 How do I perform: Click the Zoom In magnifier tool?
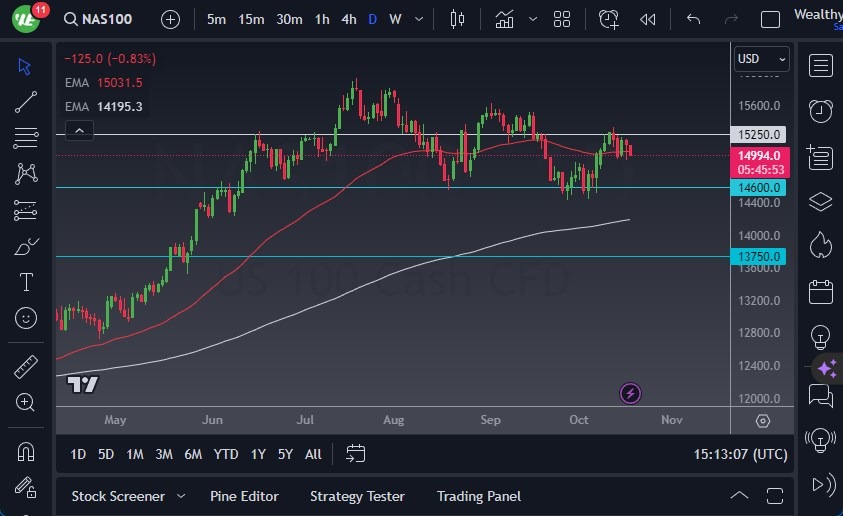pos(26,402)
